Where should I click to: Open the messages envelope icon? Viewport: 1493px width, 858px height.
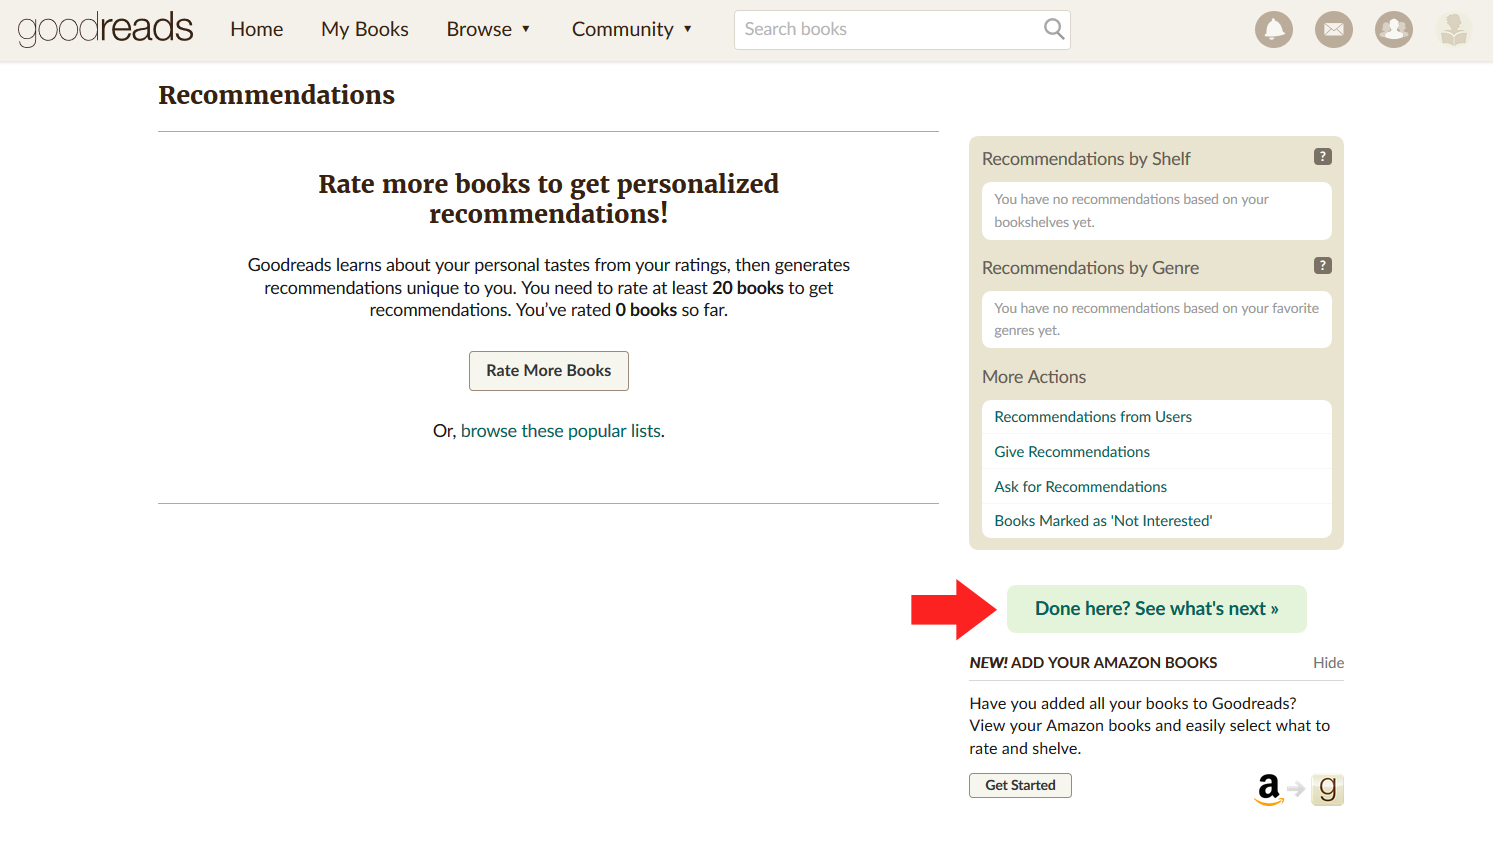(1333, 30)
